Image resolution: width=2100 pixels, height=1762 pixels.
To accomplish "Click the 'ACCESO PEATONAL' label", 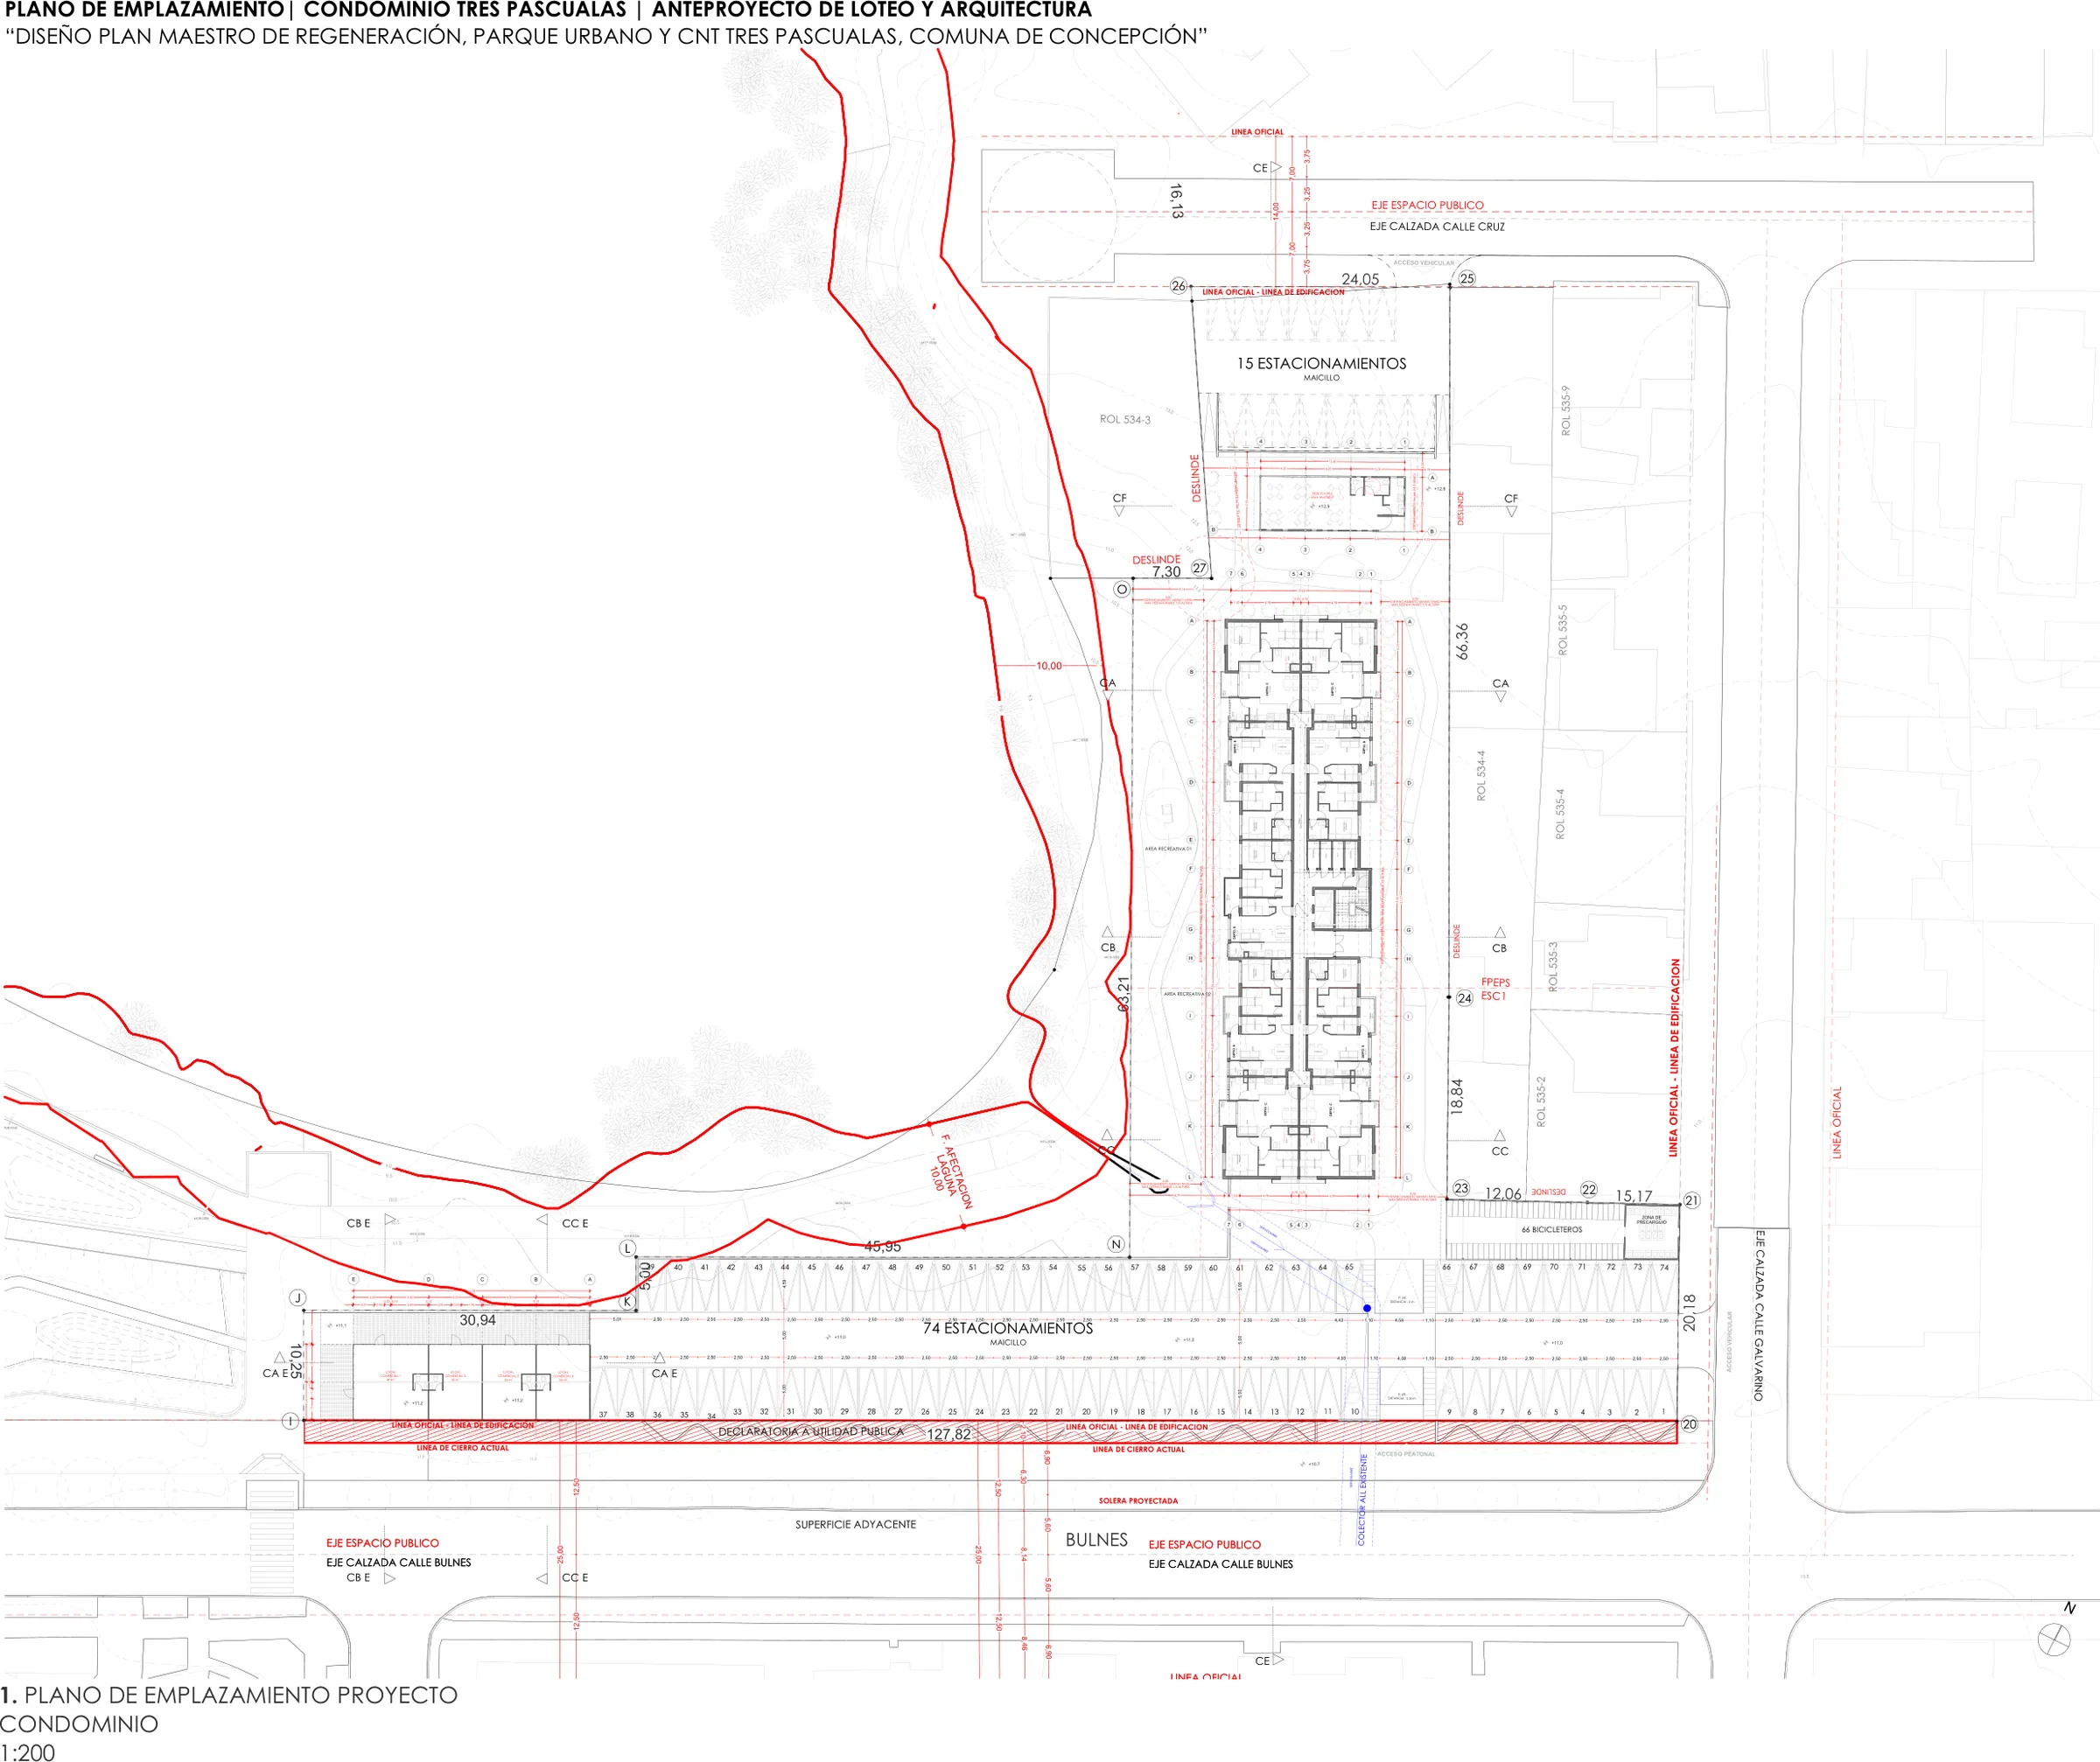I will [x=1406, y=1454].
